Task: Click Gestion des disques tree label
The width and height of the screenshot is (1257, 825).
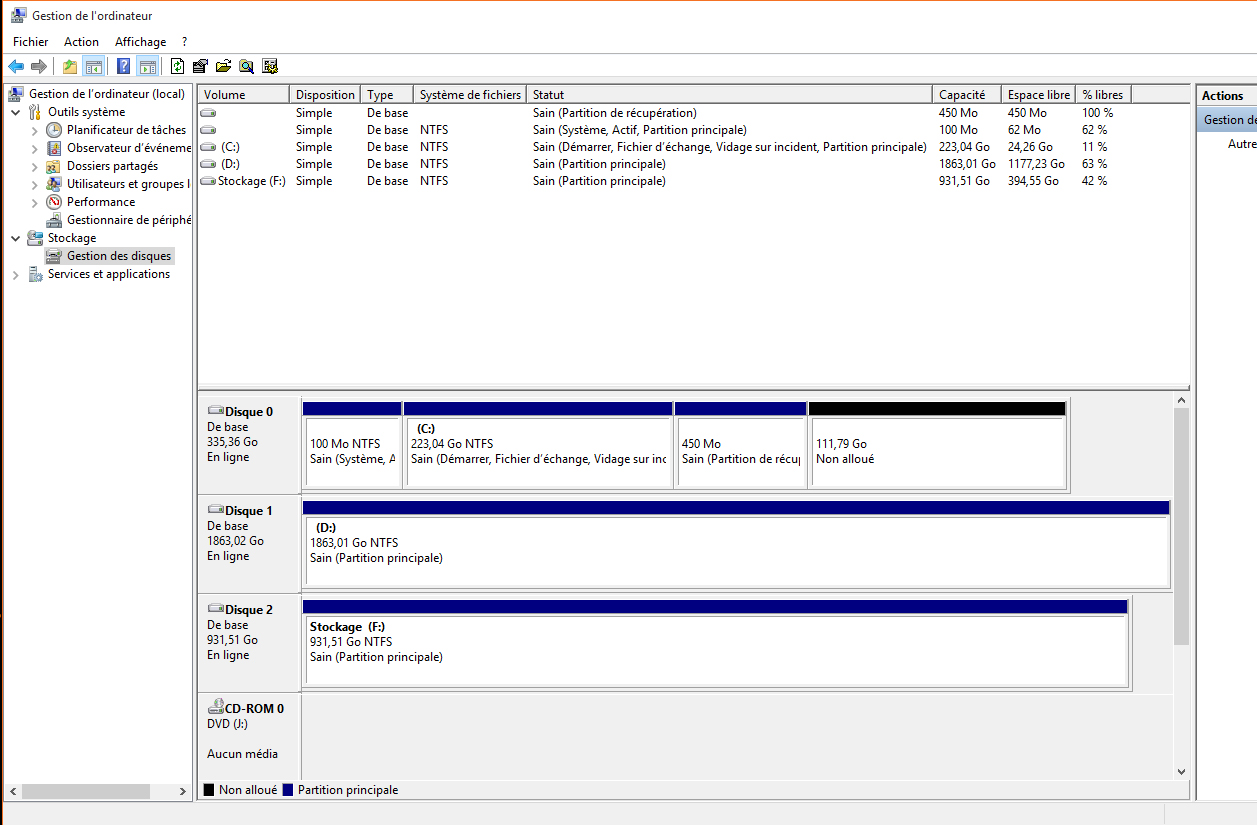Action: pos(119,256)
